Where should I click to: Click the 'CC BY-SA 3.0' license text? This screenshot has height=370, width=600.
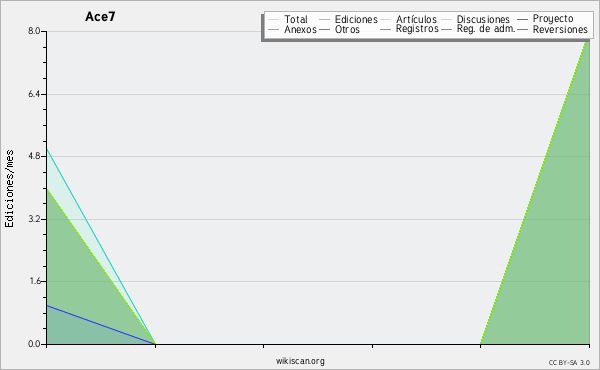[569, 362]
